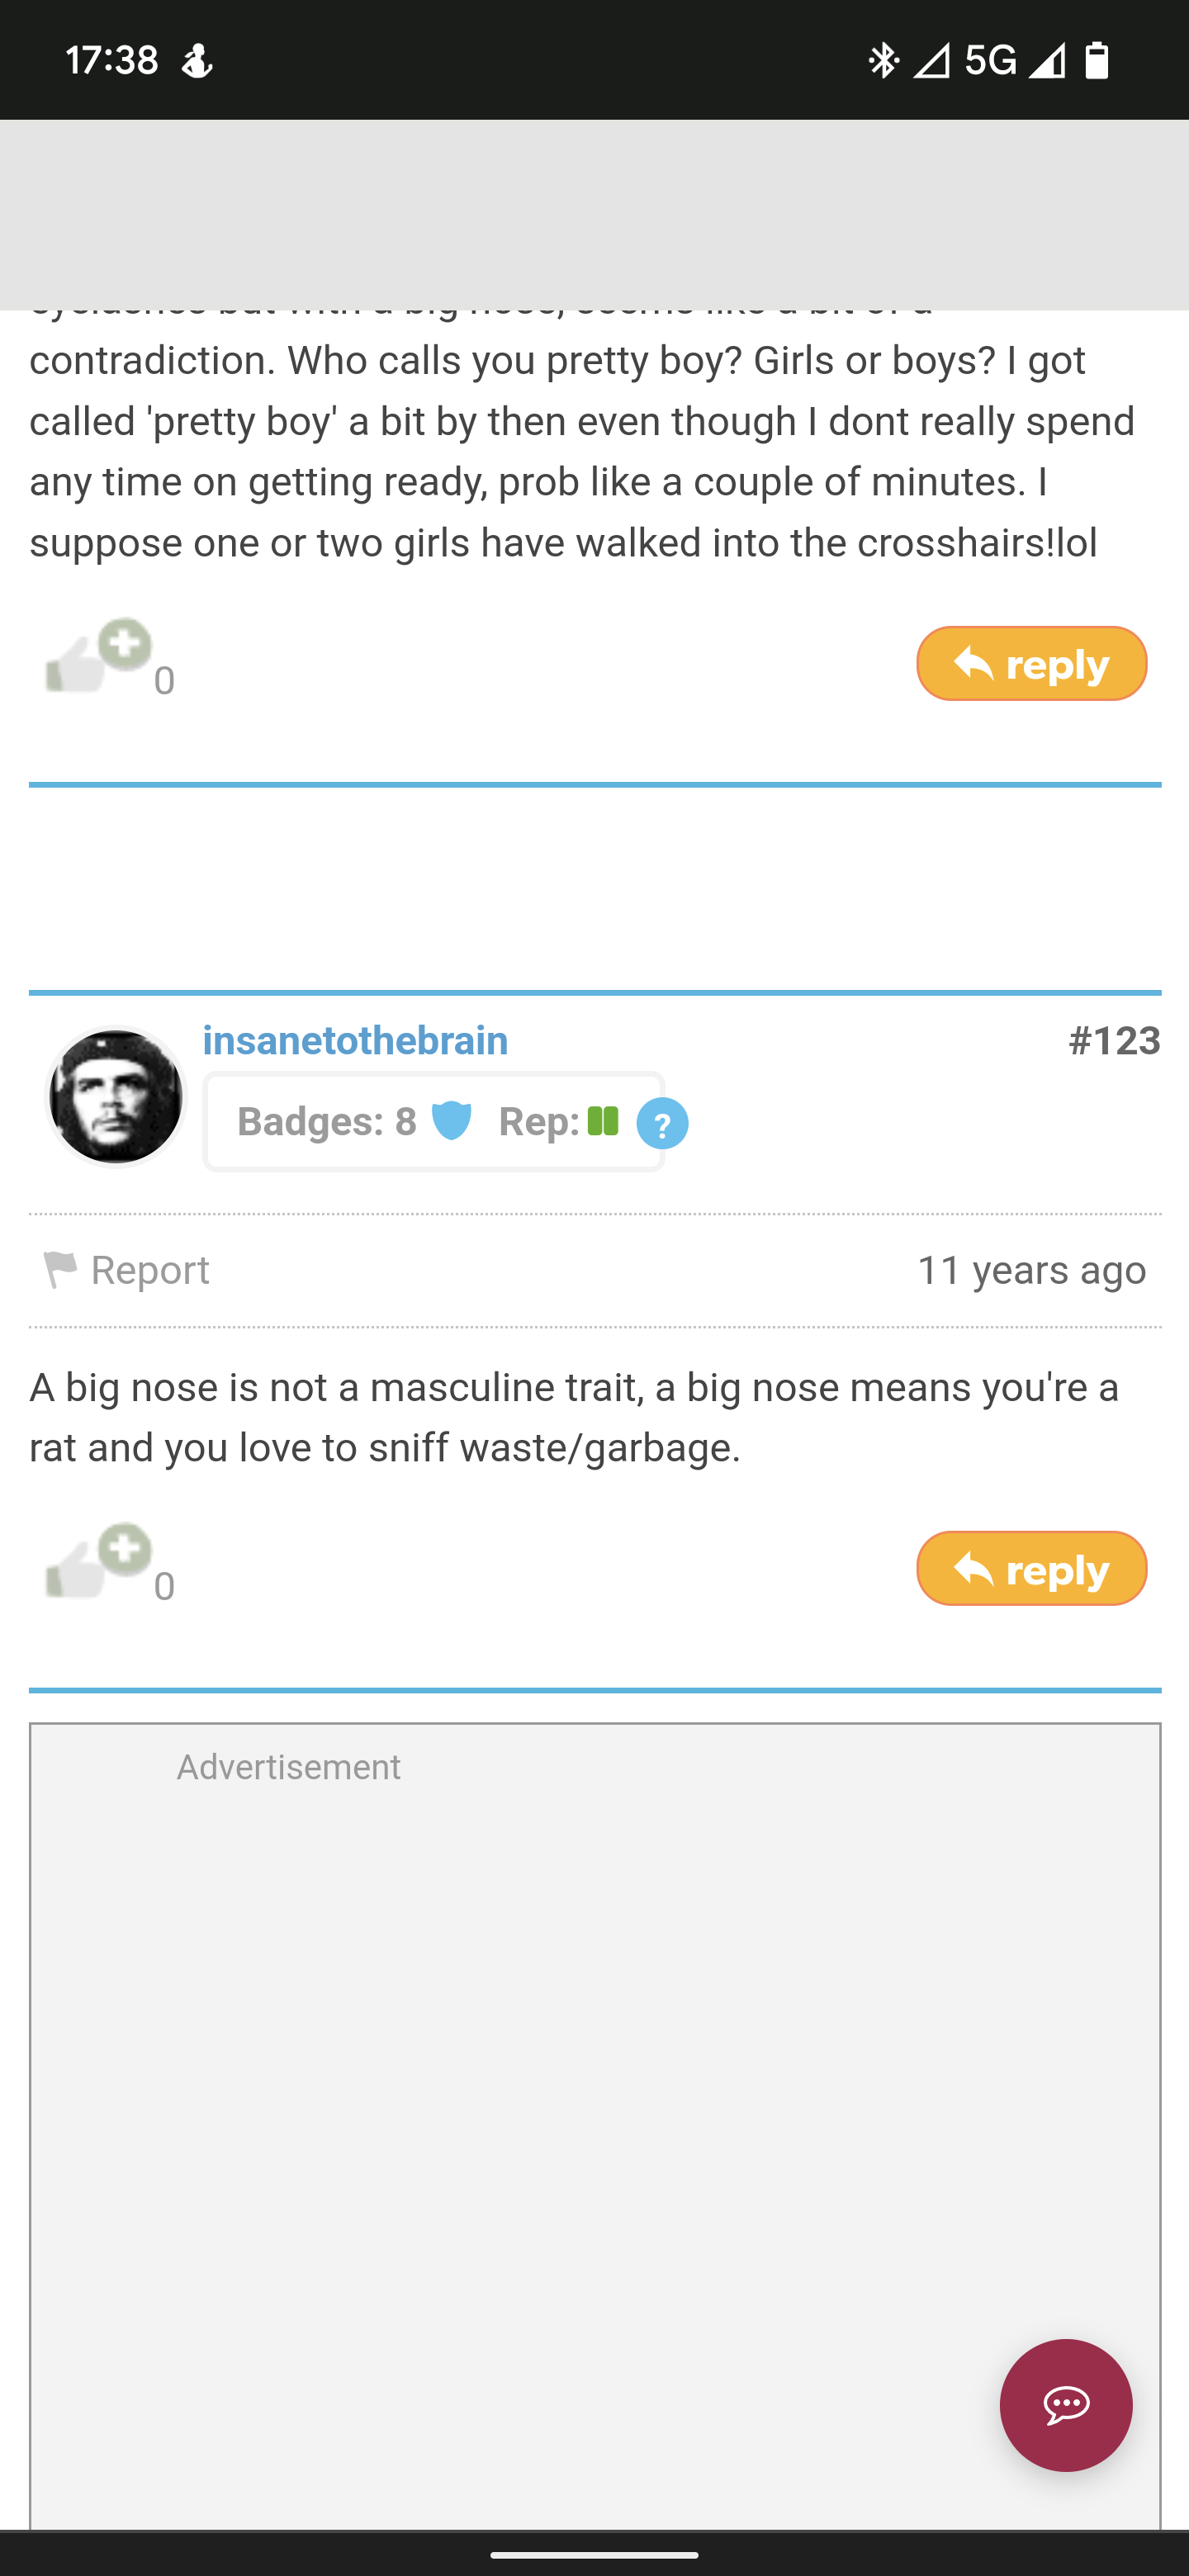Tap the Bluetooth status bar icon
Screen dimensions: 1189x2576
click(883, 61)
